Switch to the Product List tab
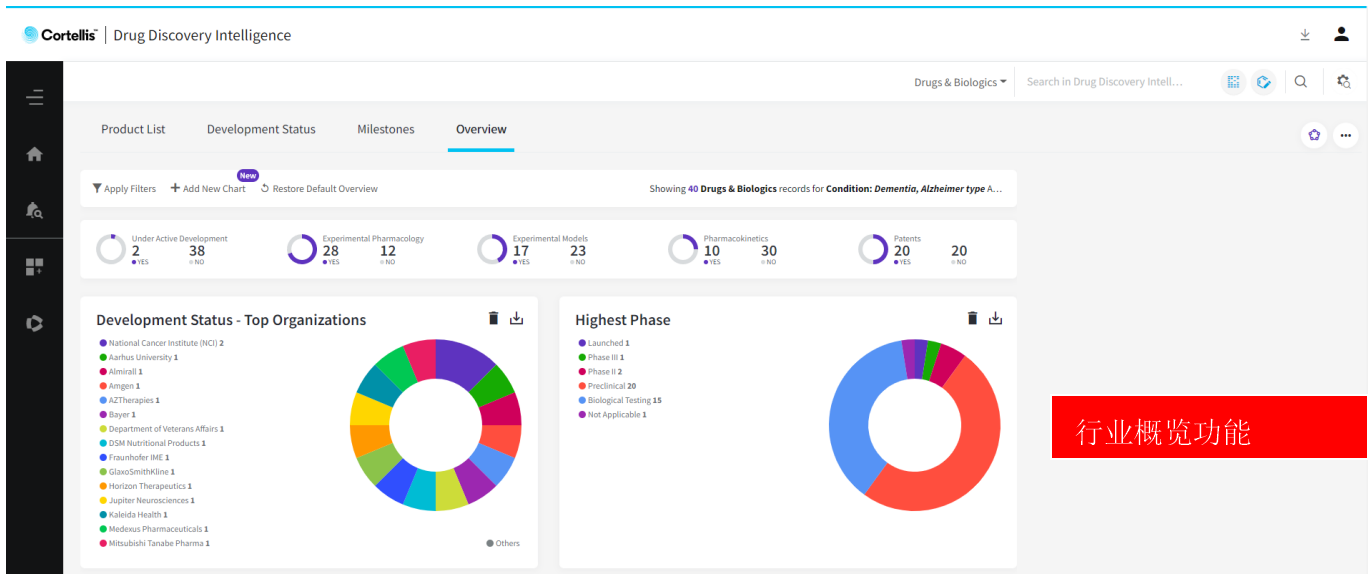 133,129
